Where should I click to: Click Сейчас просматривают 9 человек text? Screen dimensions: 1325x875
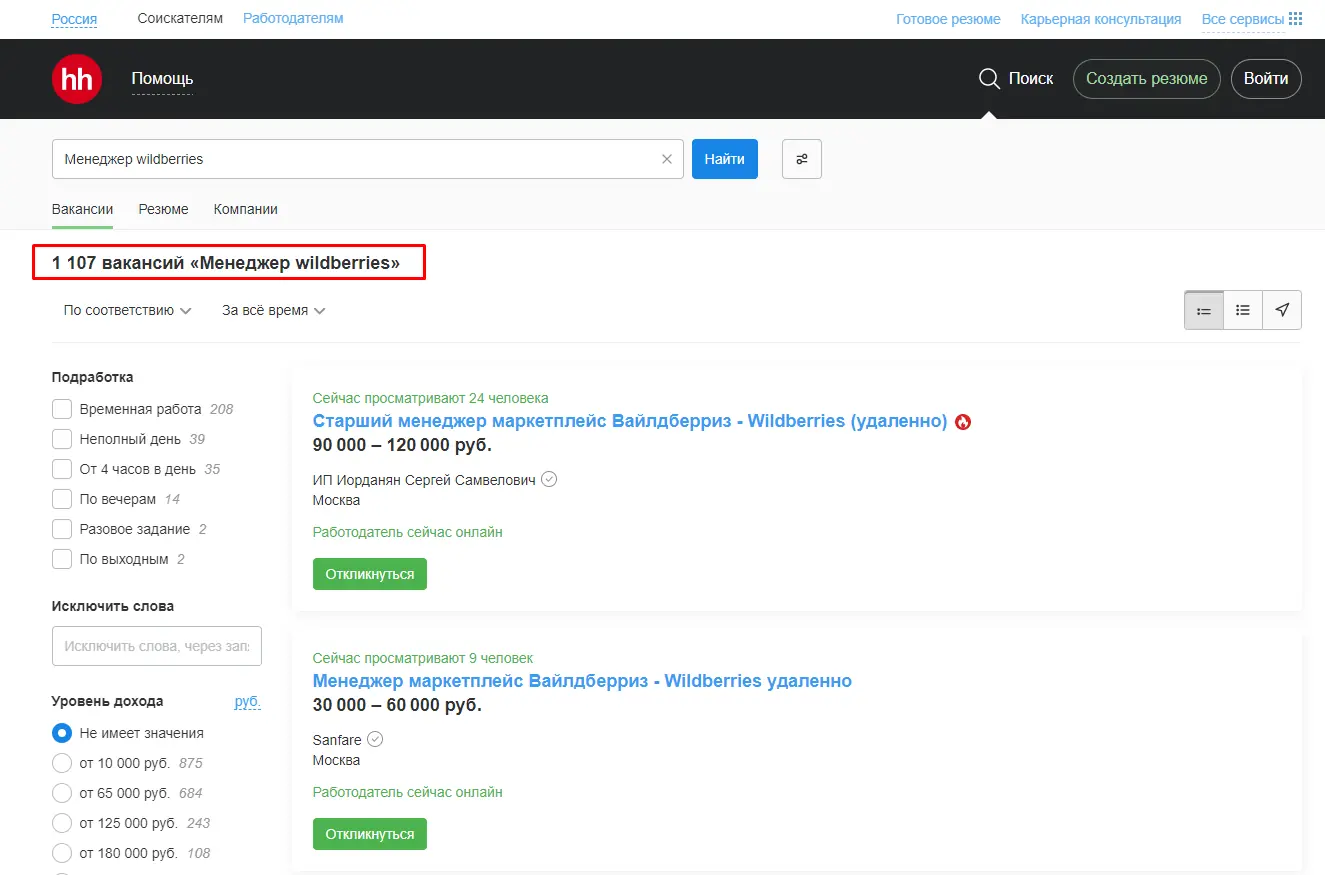tap(423, 658)
